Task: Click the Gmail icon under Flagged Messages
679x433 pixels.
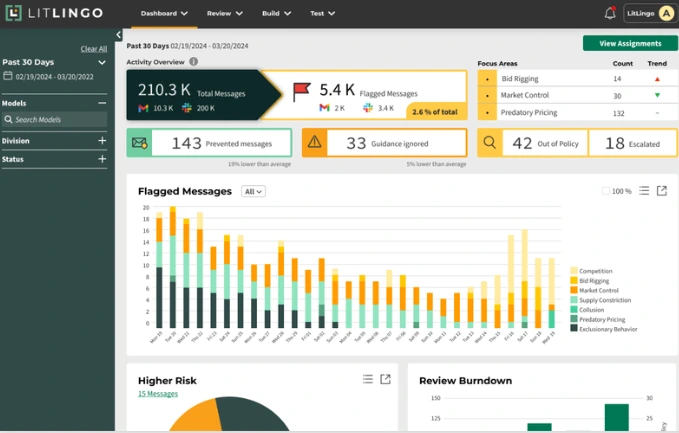Action: (324, 107)
